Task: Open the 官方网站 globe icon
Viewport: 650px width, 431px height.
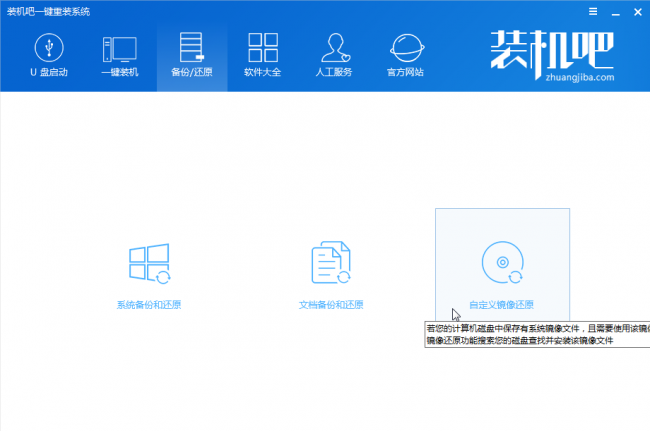Action: (407, 48)
